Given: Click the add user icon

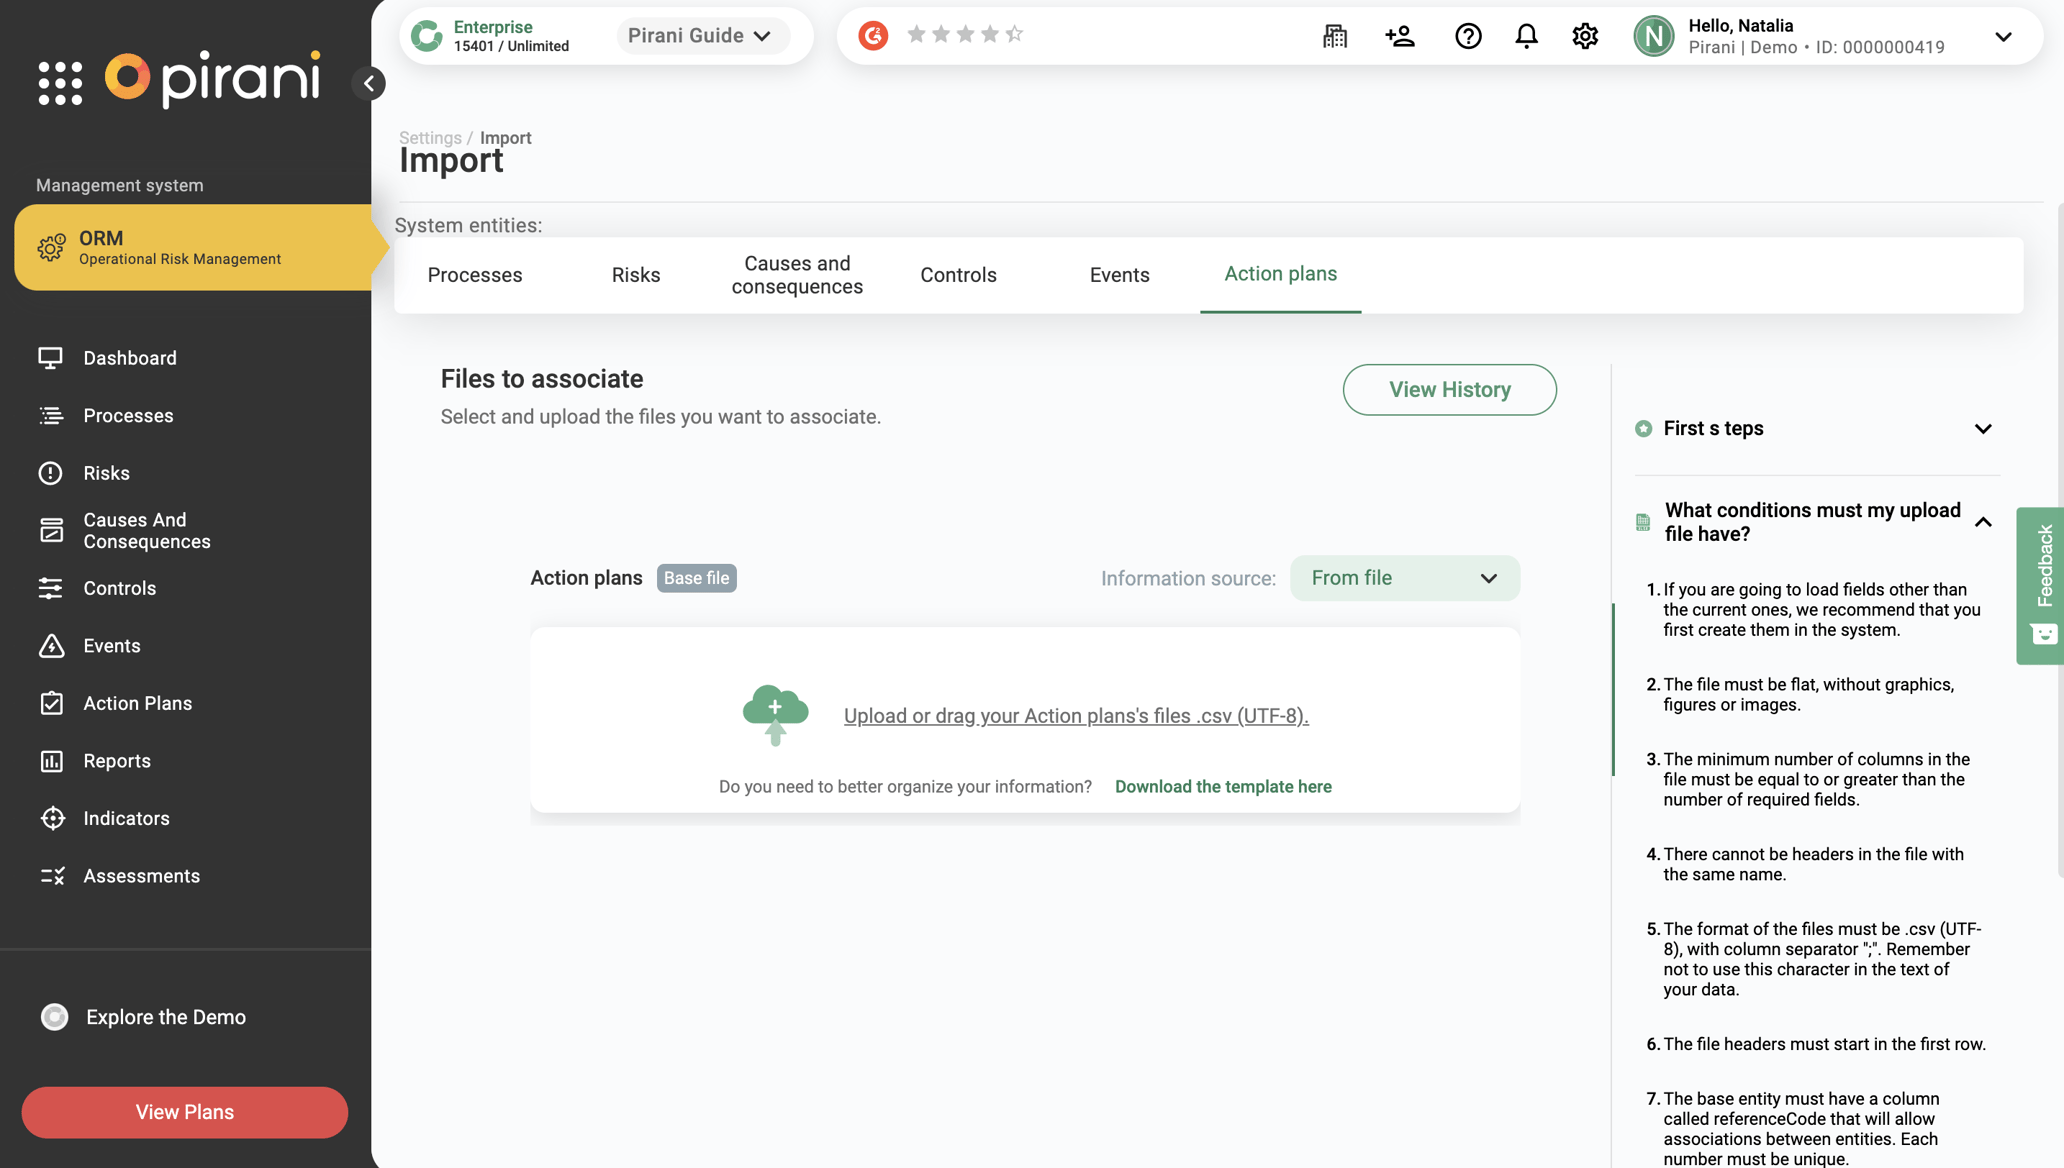Looking at the screenshot, I should tap(1400, 36).
